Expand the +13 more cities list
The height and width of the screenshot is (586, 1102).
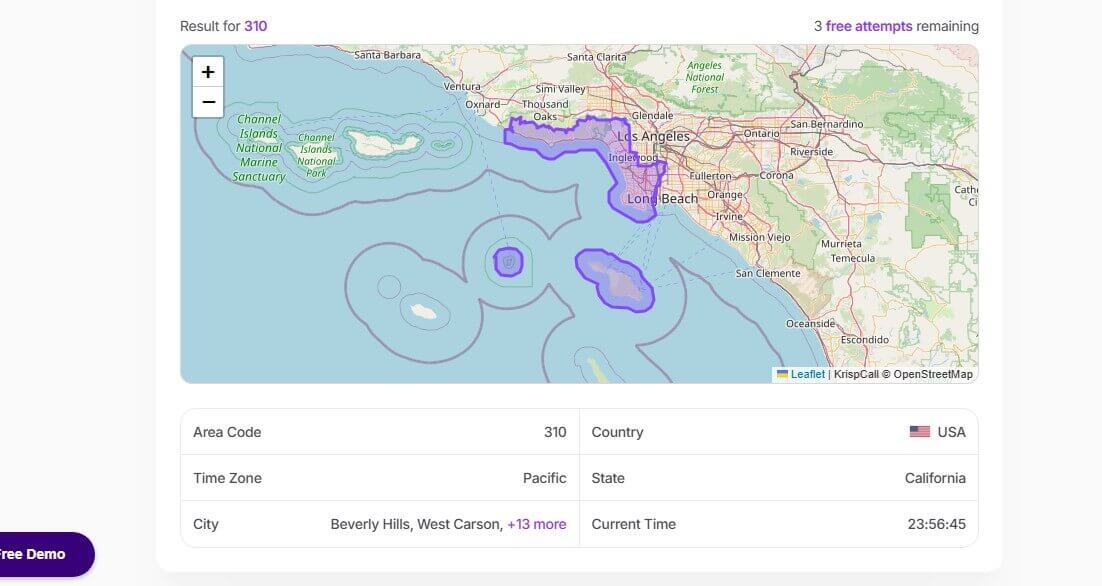(536, 524)
